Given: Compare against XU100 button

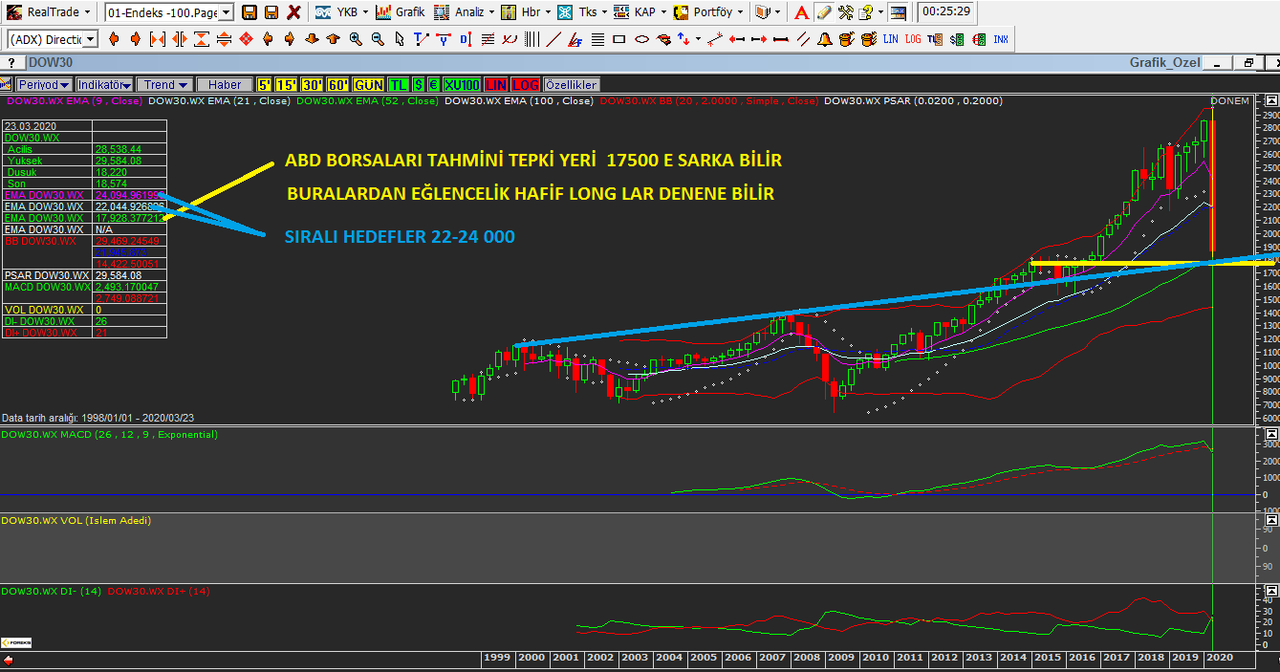Looking at the screenshot, I should point(462,85).
